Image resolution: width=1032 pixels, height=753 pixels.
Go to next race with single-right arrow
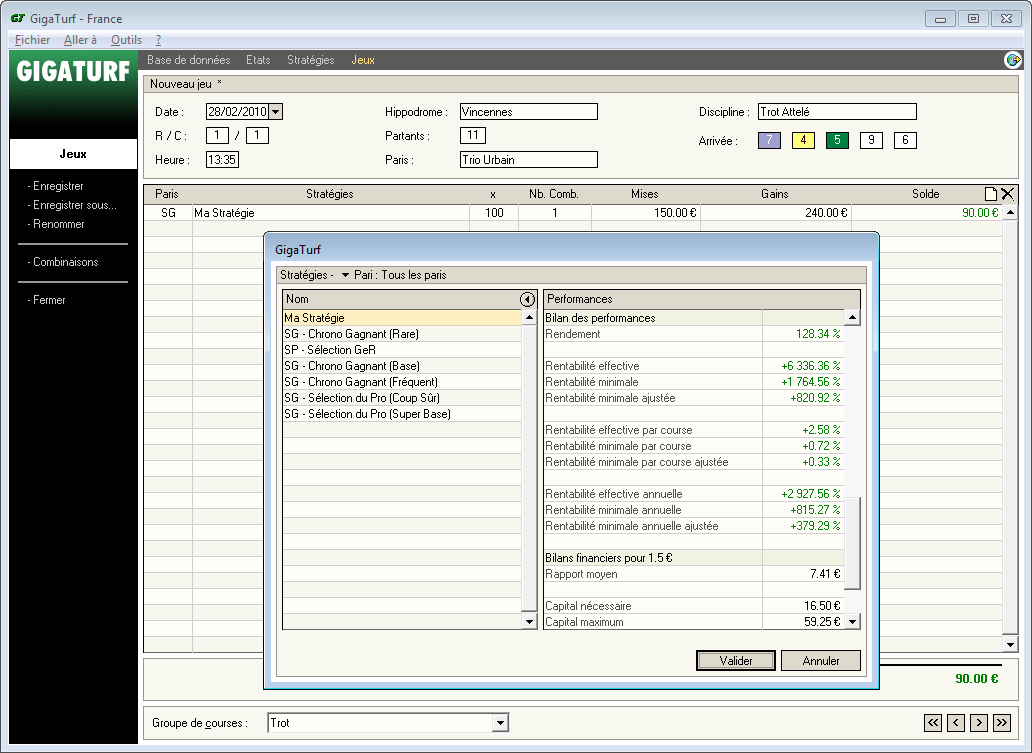click(x=979, y=723)
